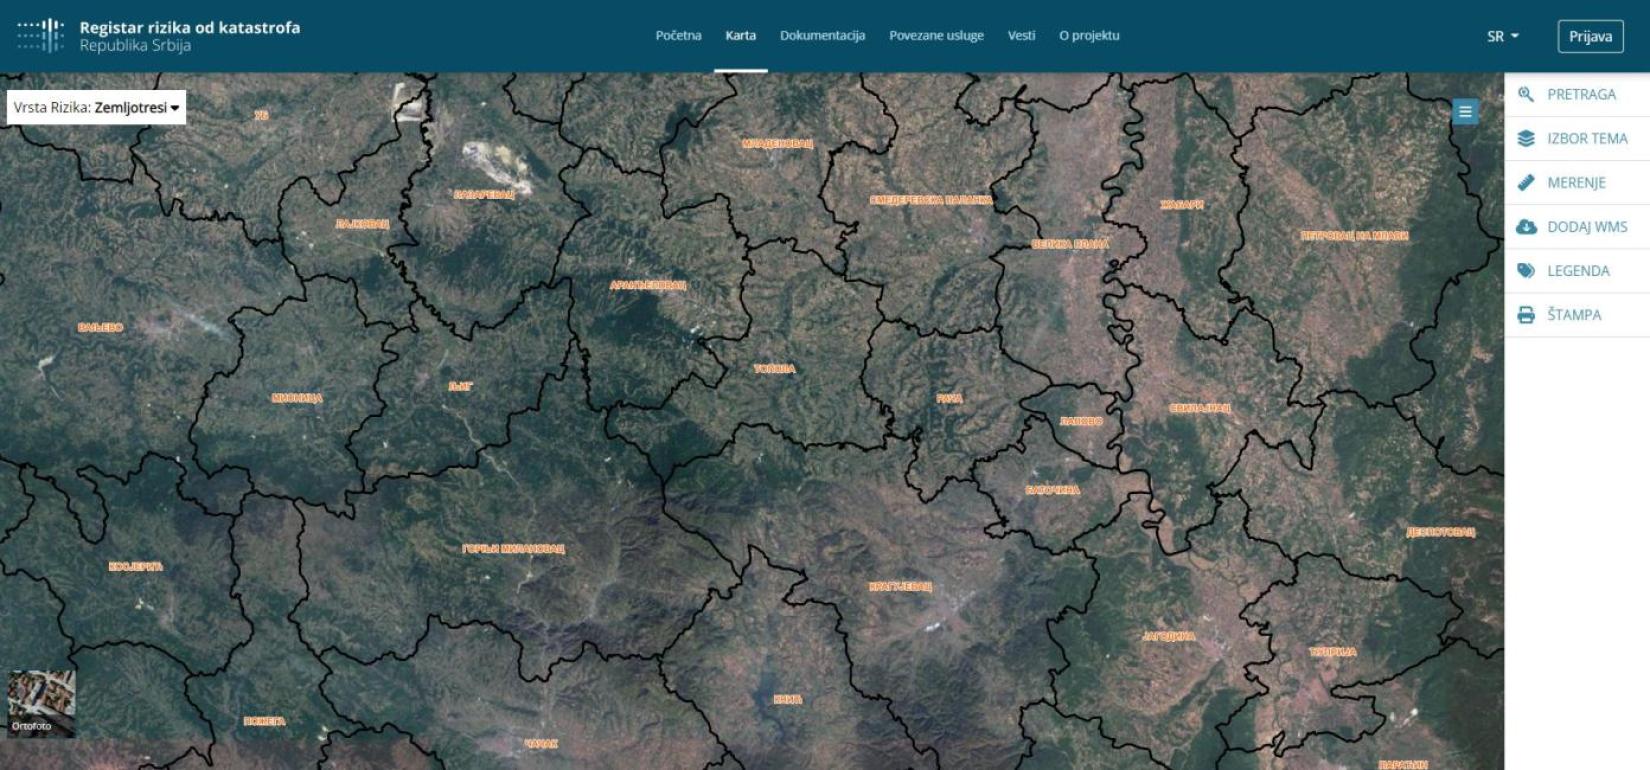Click the Prijava login button

click(x=1590, y=36)
